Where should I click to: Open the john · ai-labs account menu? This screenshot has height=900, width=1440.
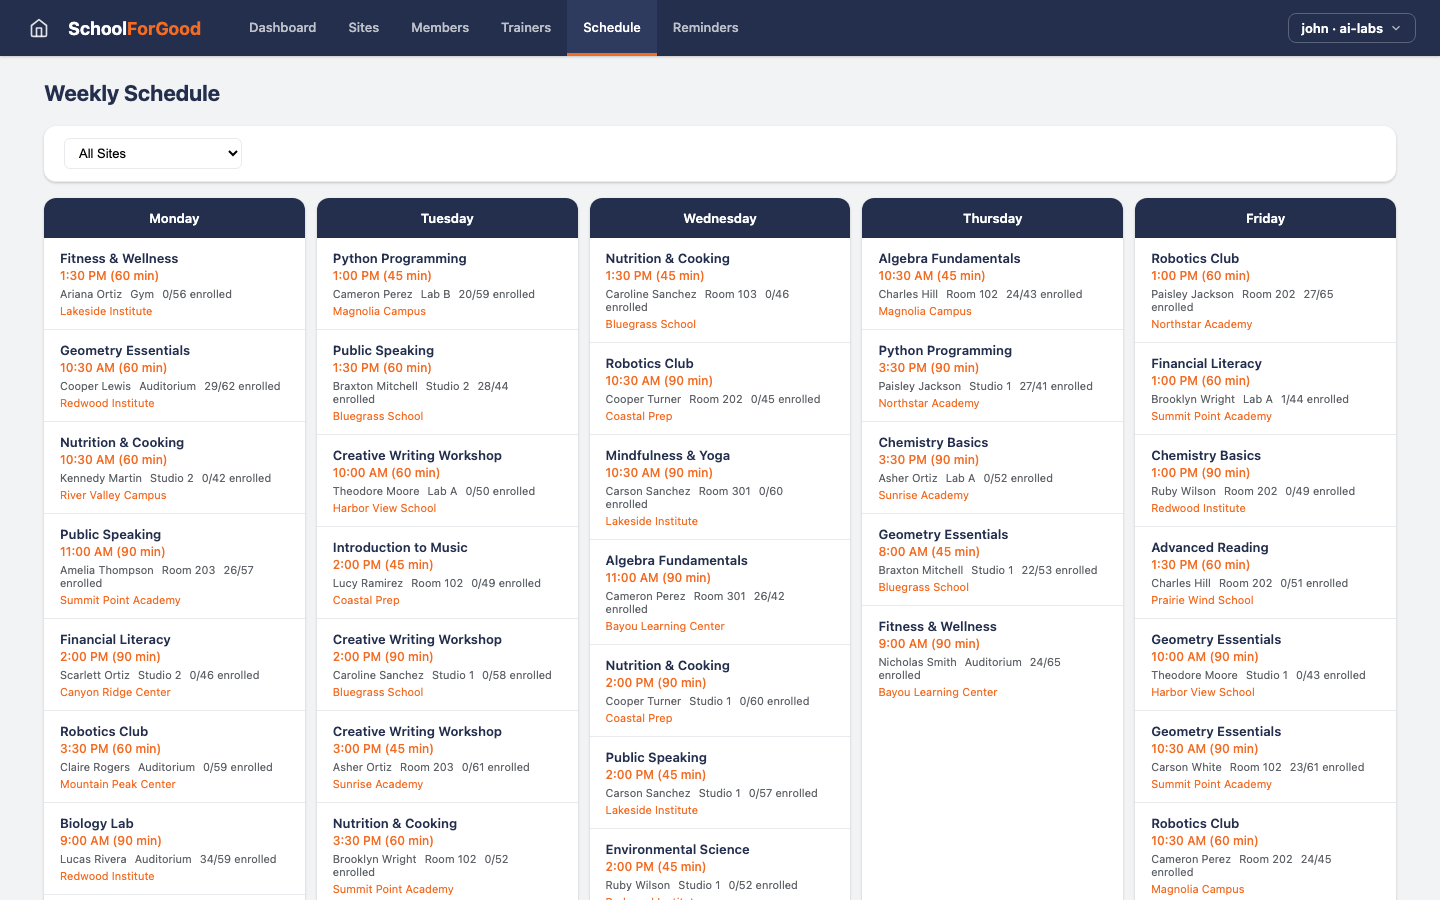1351,28
